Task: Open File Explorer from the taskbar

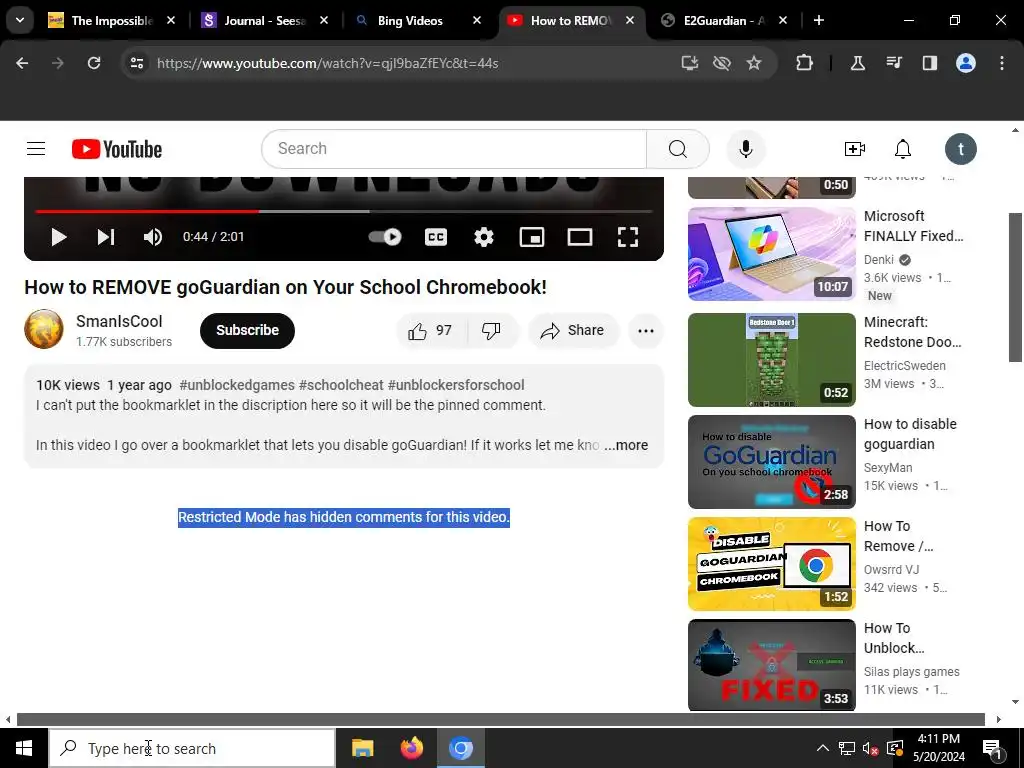Action: click(362, 748)
